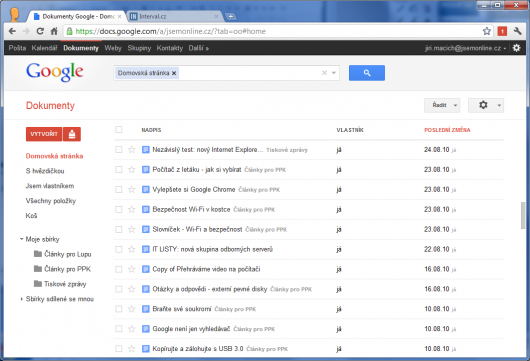
Task: Toggle the select-all checkbox in header
Action: point(119,129)
